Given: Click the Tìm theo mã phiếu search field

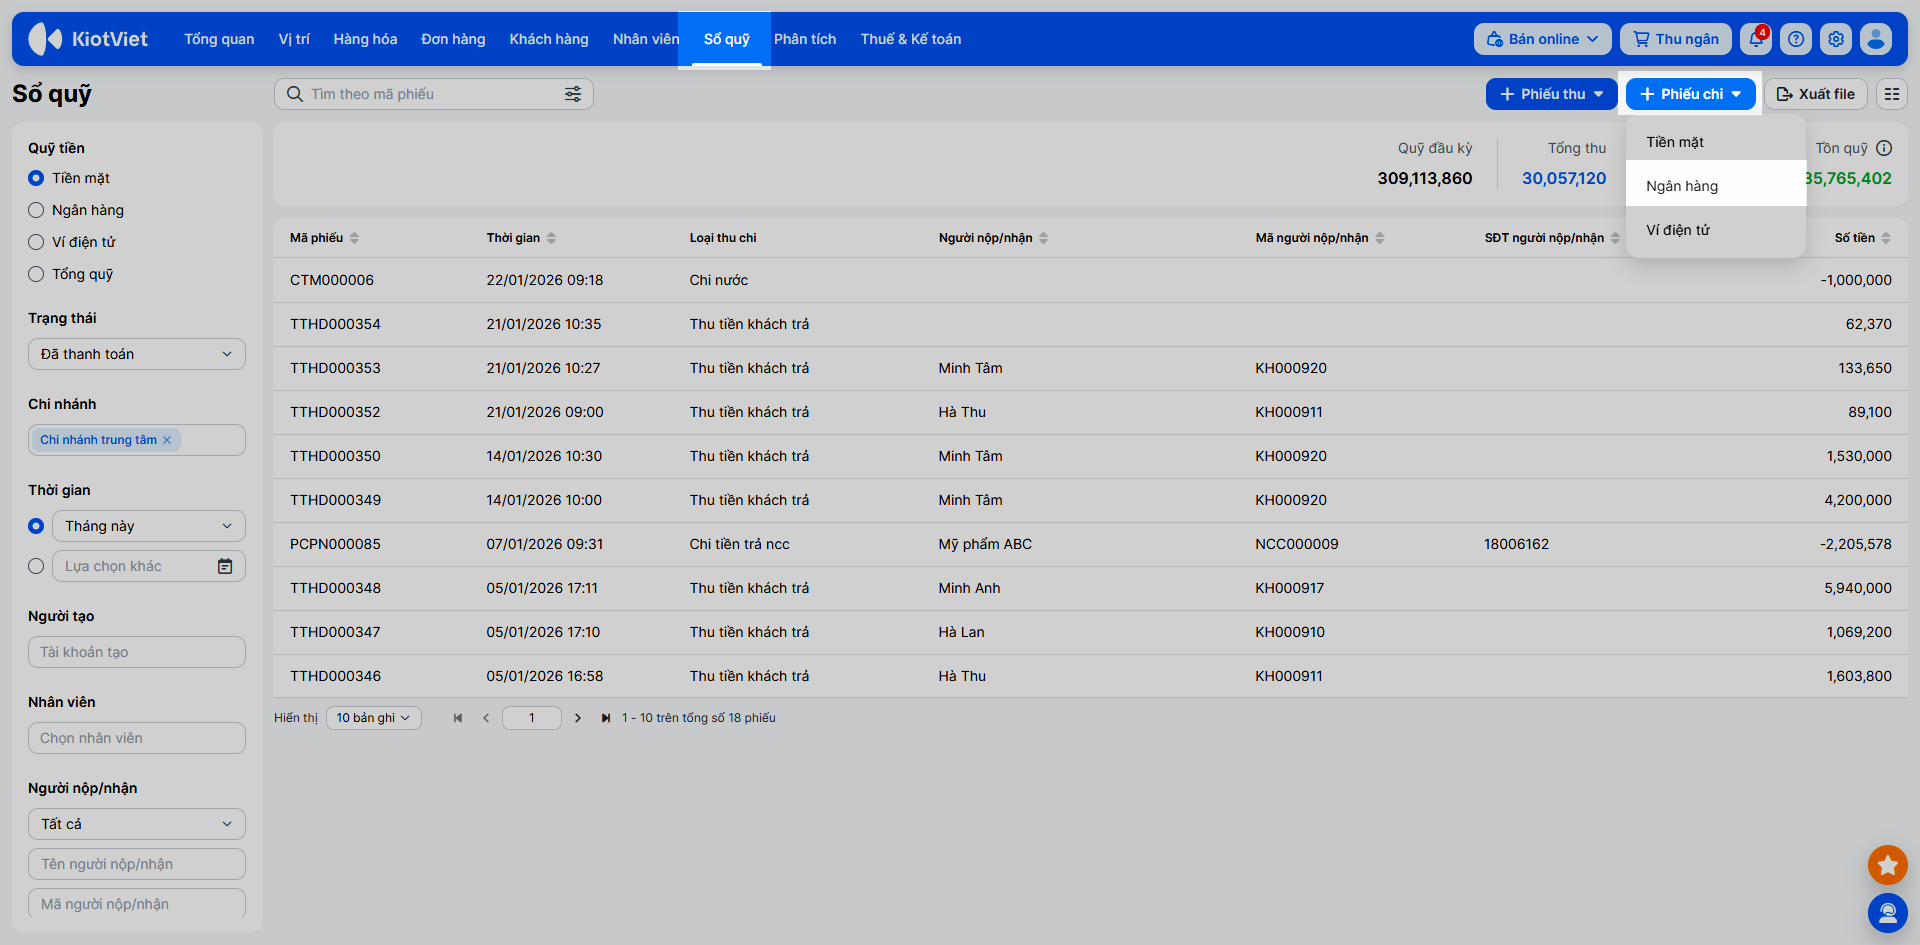Looking at the screenshot, I should tap(430, 94).
